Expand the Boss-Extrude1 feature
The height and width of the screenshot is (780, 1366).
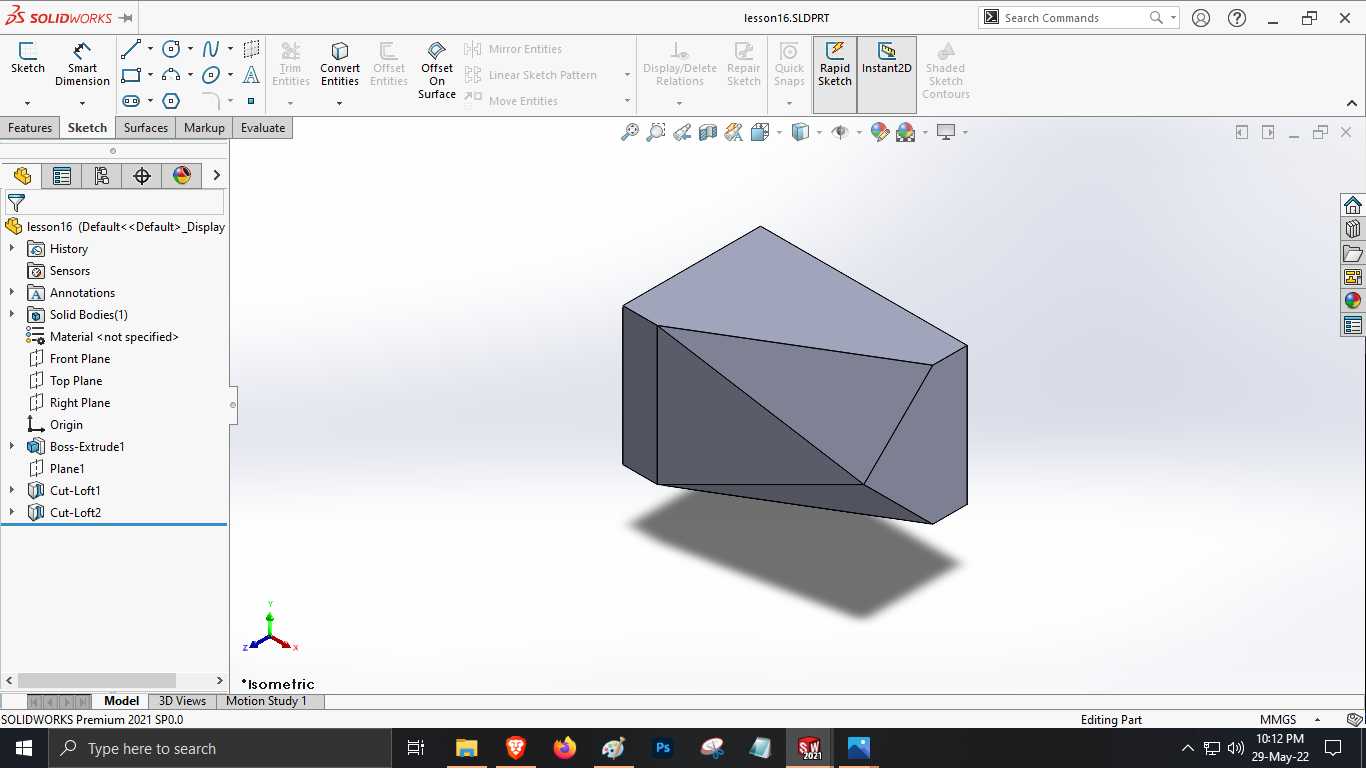pyautogui.click(x=12, y=446)
